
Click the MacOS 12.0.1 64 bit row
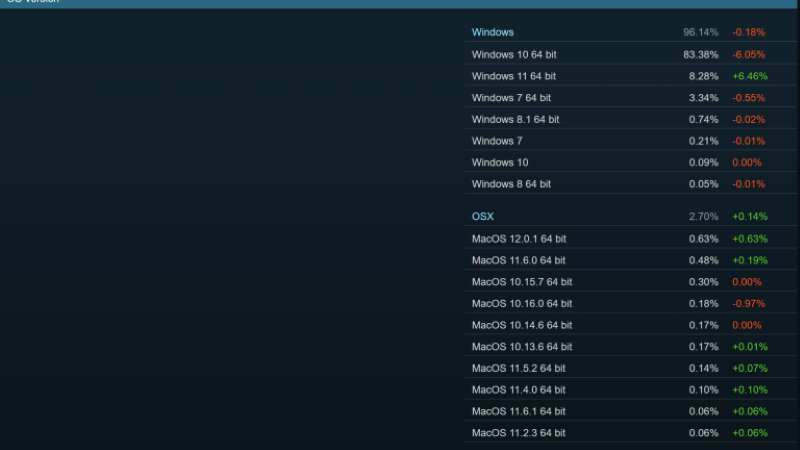point(631,239)
